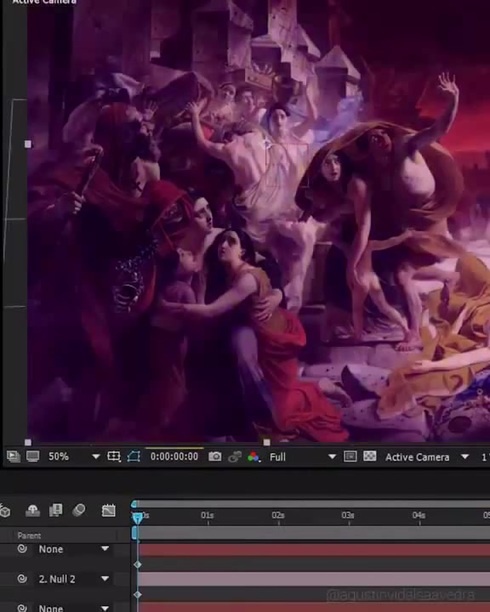Select keyframe below the top red layer bar
The image size is (490, 612).
(x=137, y=565)
